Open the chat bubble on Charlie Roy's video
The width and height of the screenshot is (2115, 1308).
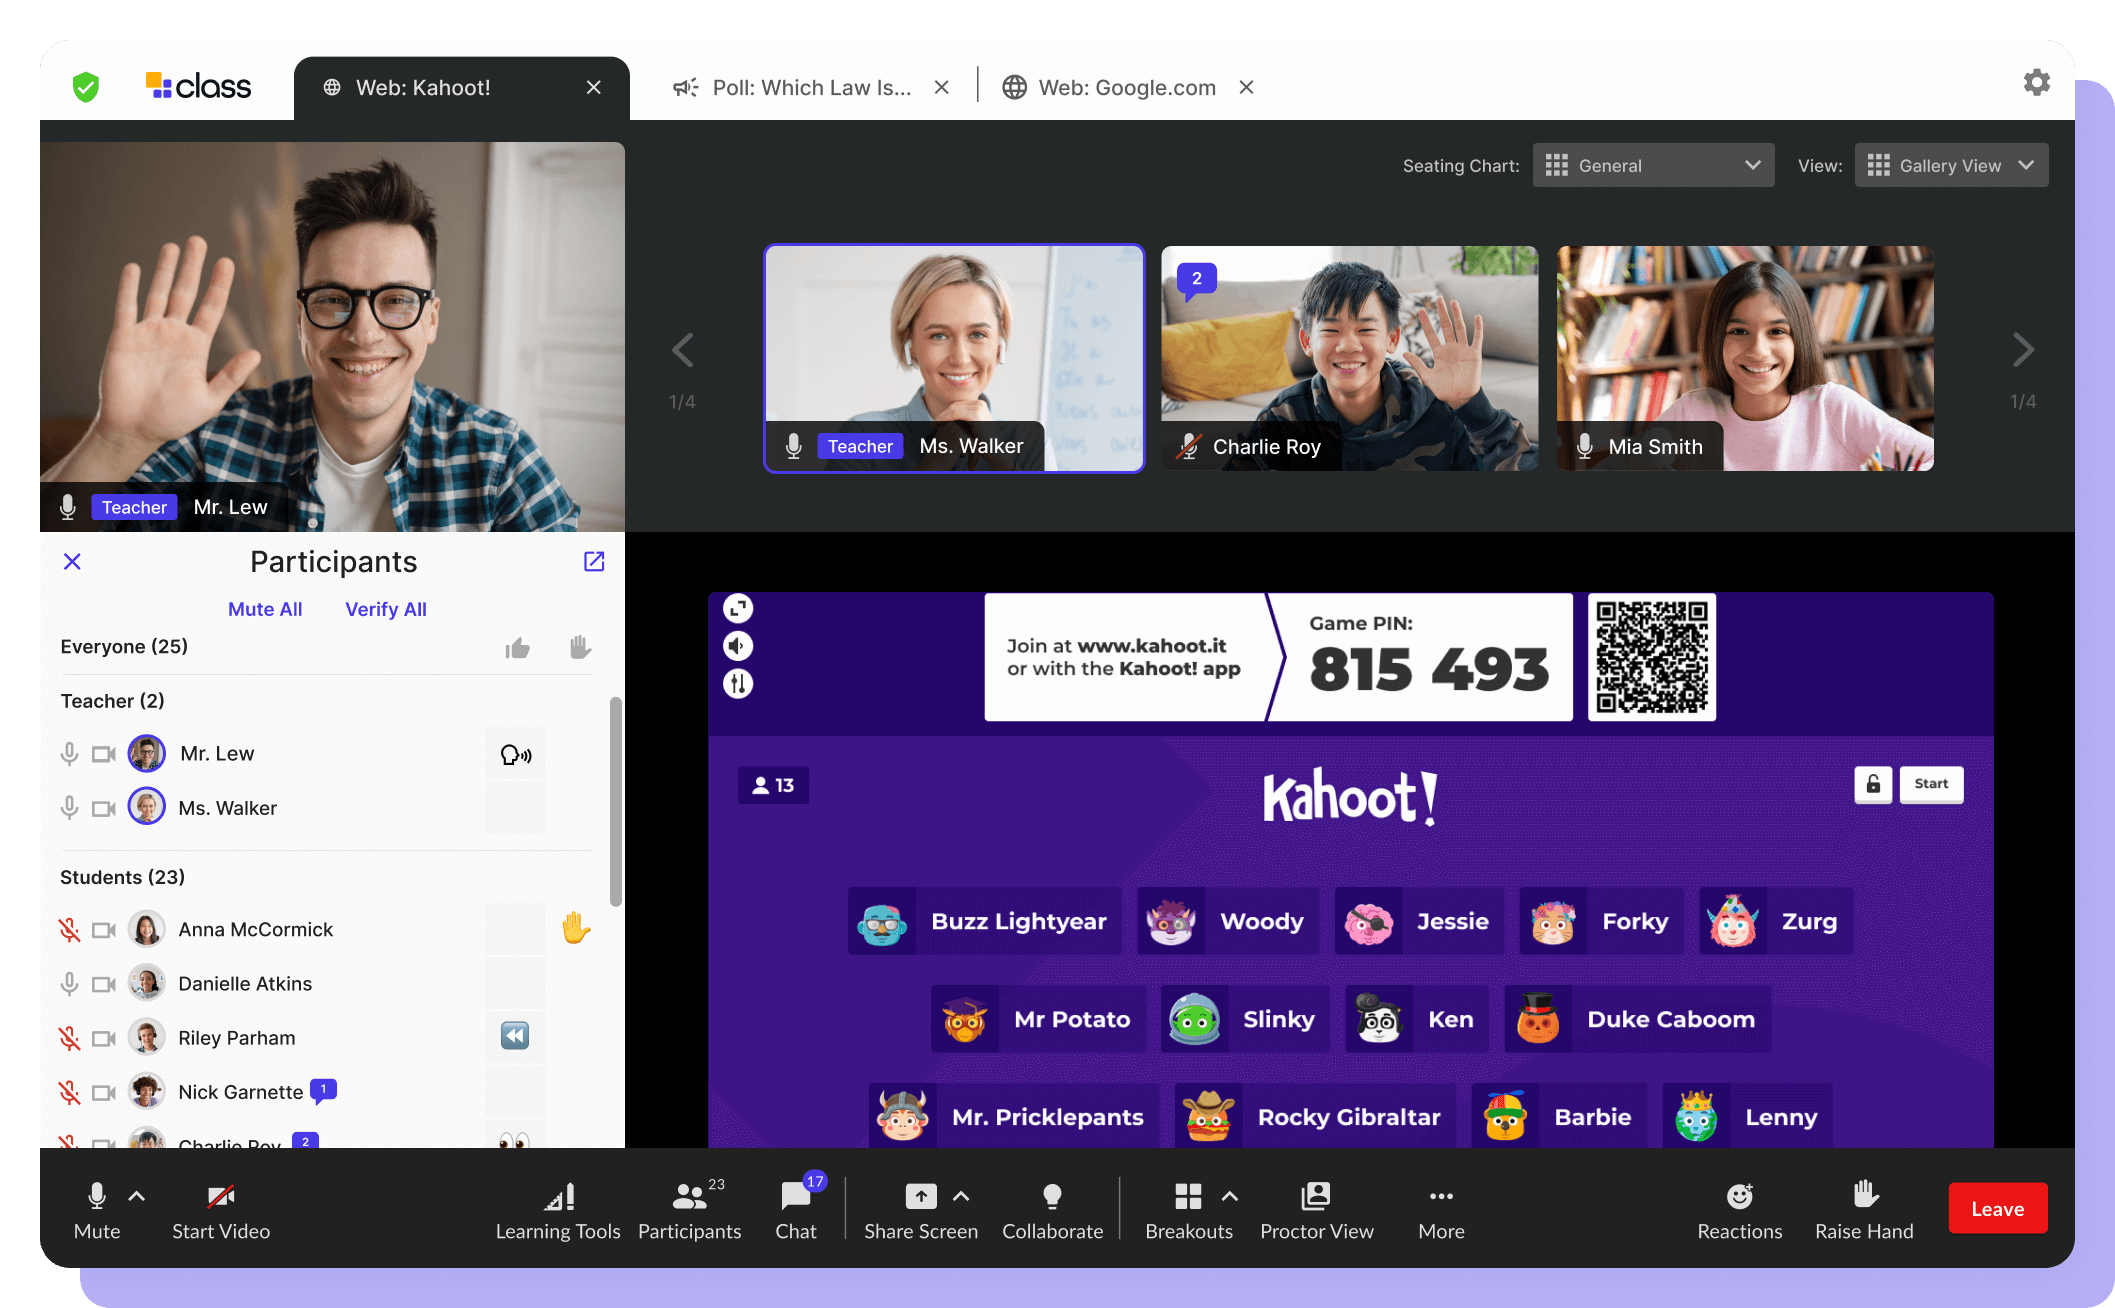pyautogui.click(x=1196, y=281)
